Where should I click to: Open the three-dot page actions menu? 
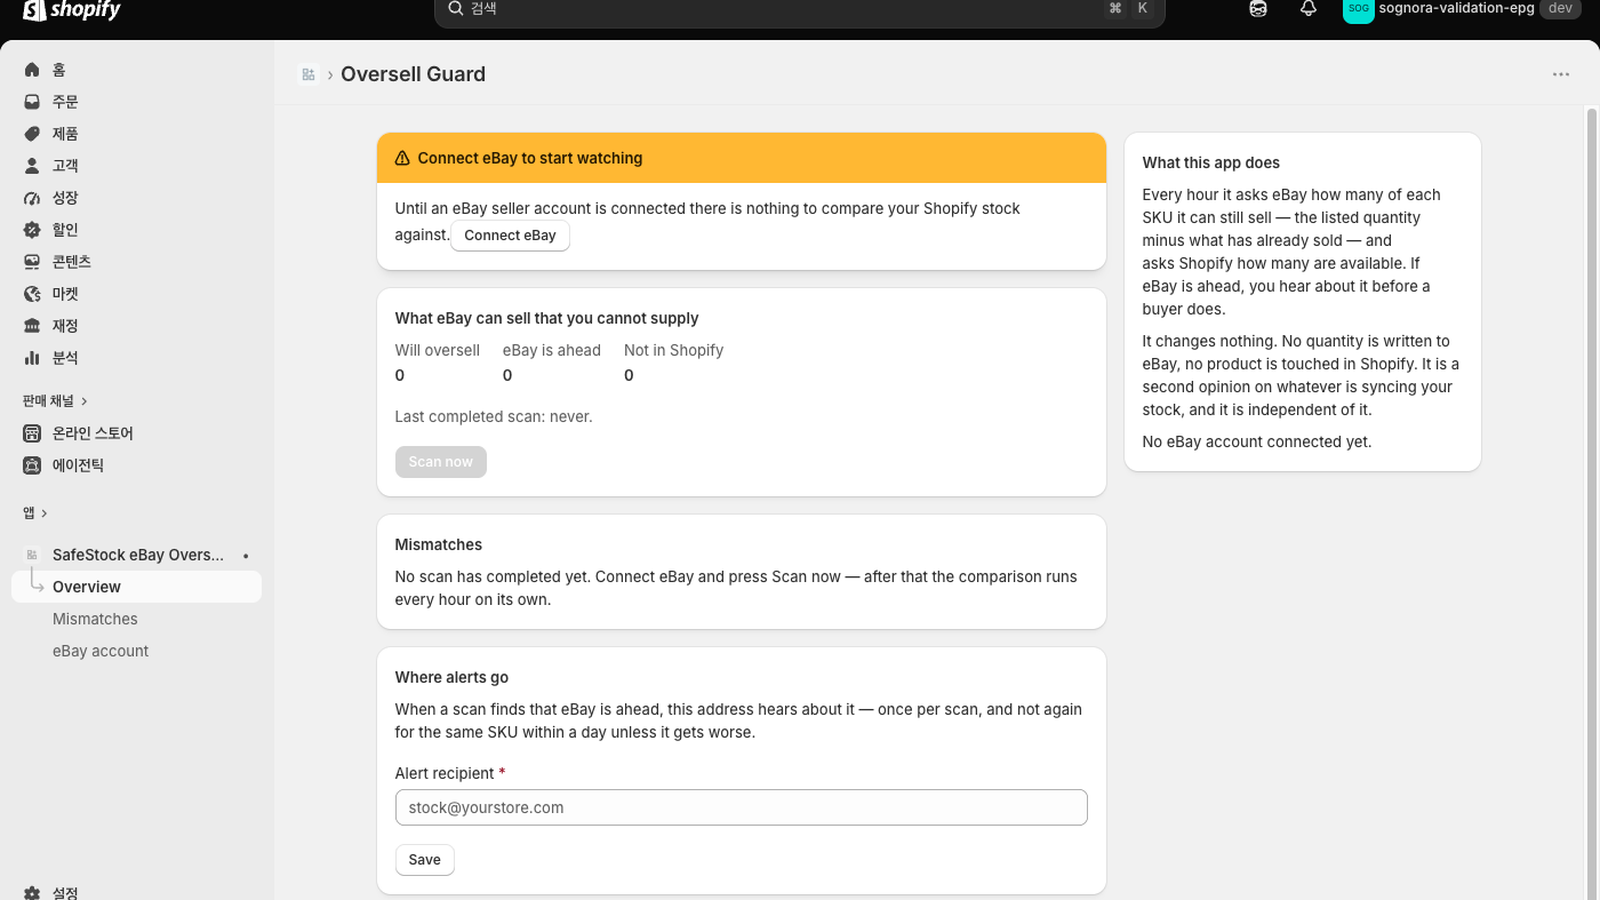point(1561,75)
